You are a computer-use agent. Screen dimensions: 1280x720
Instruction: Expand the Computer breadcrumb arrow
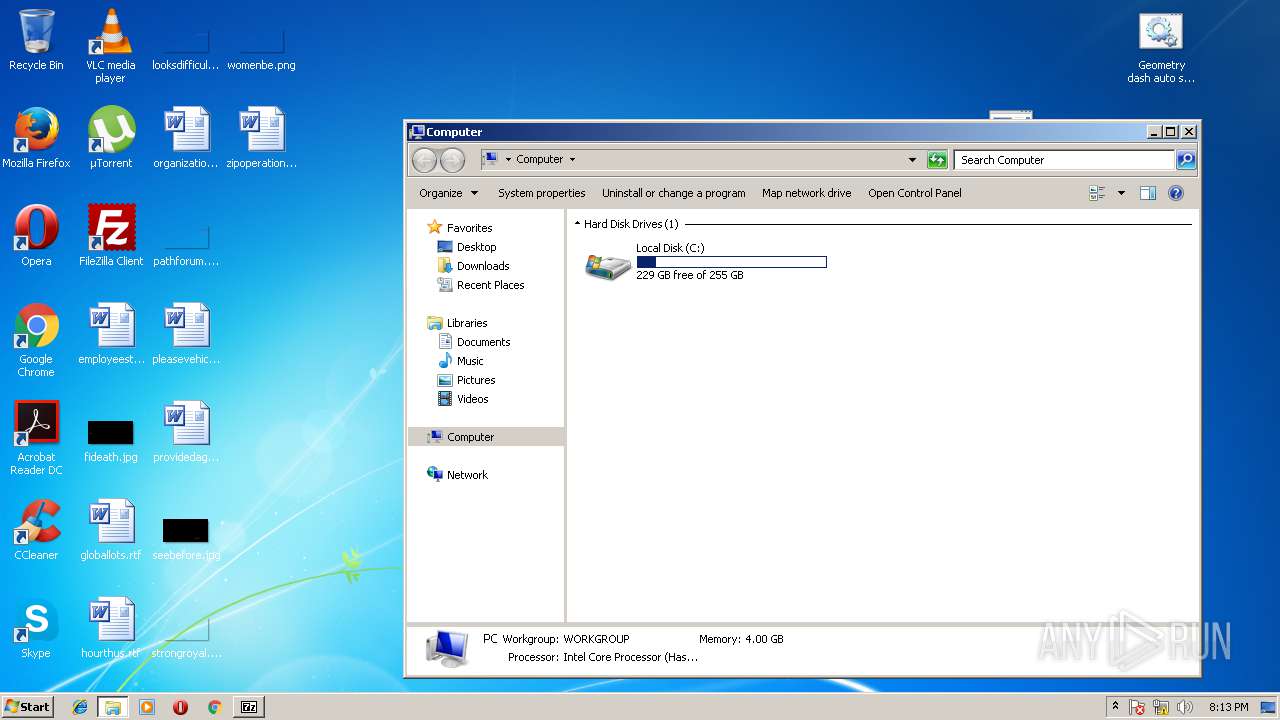(x=572, y=160)
